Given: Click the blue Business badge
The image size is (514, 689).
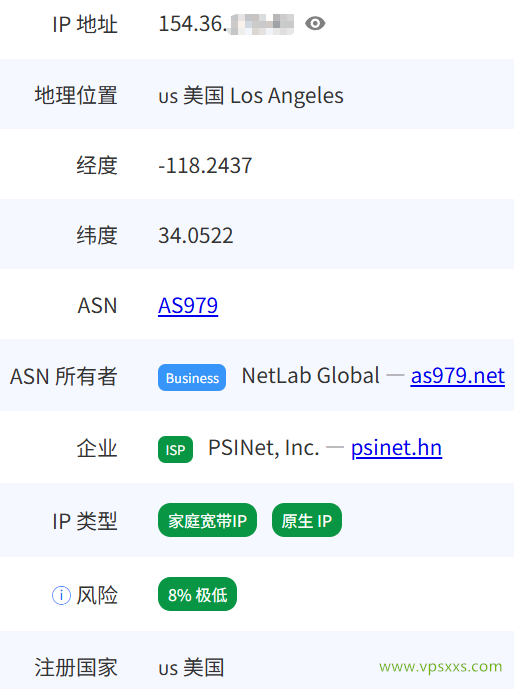Looking at the screenshot, I should click(x=192, y=377).
